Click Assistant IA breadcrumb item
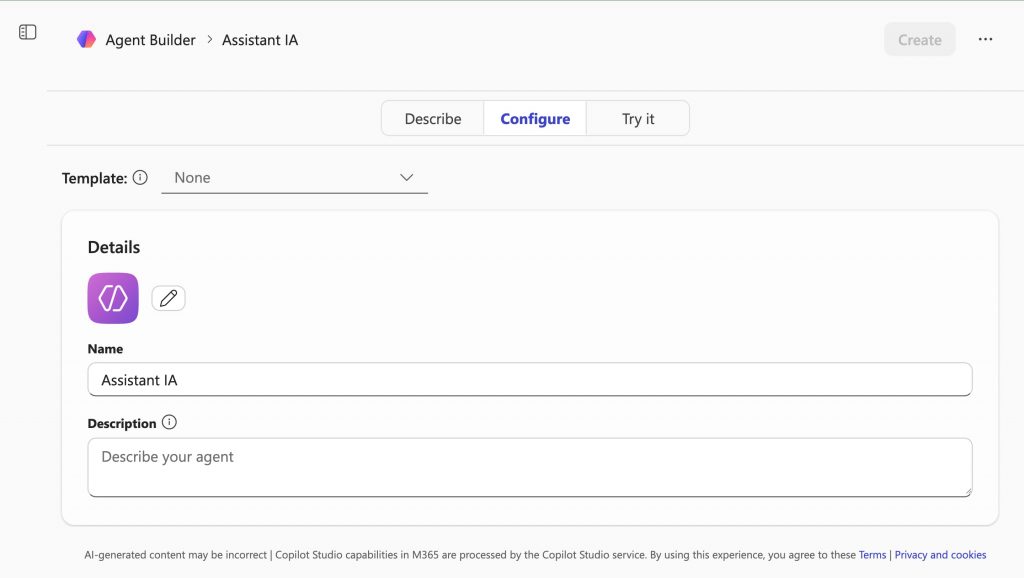 [x=260, y=40]
